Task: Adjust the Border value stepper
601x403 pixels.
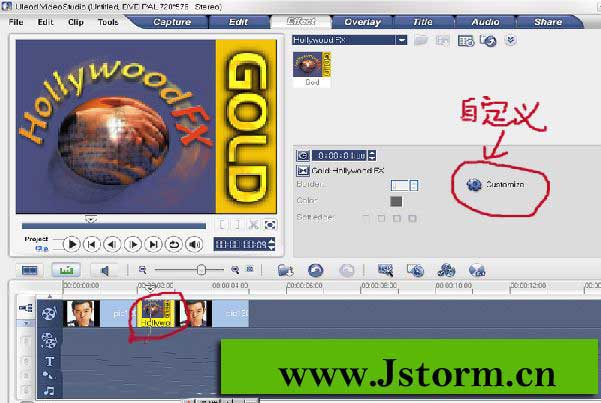Action: pos(414,185)
